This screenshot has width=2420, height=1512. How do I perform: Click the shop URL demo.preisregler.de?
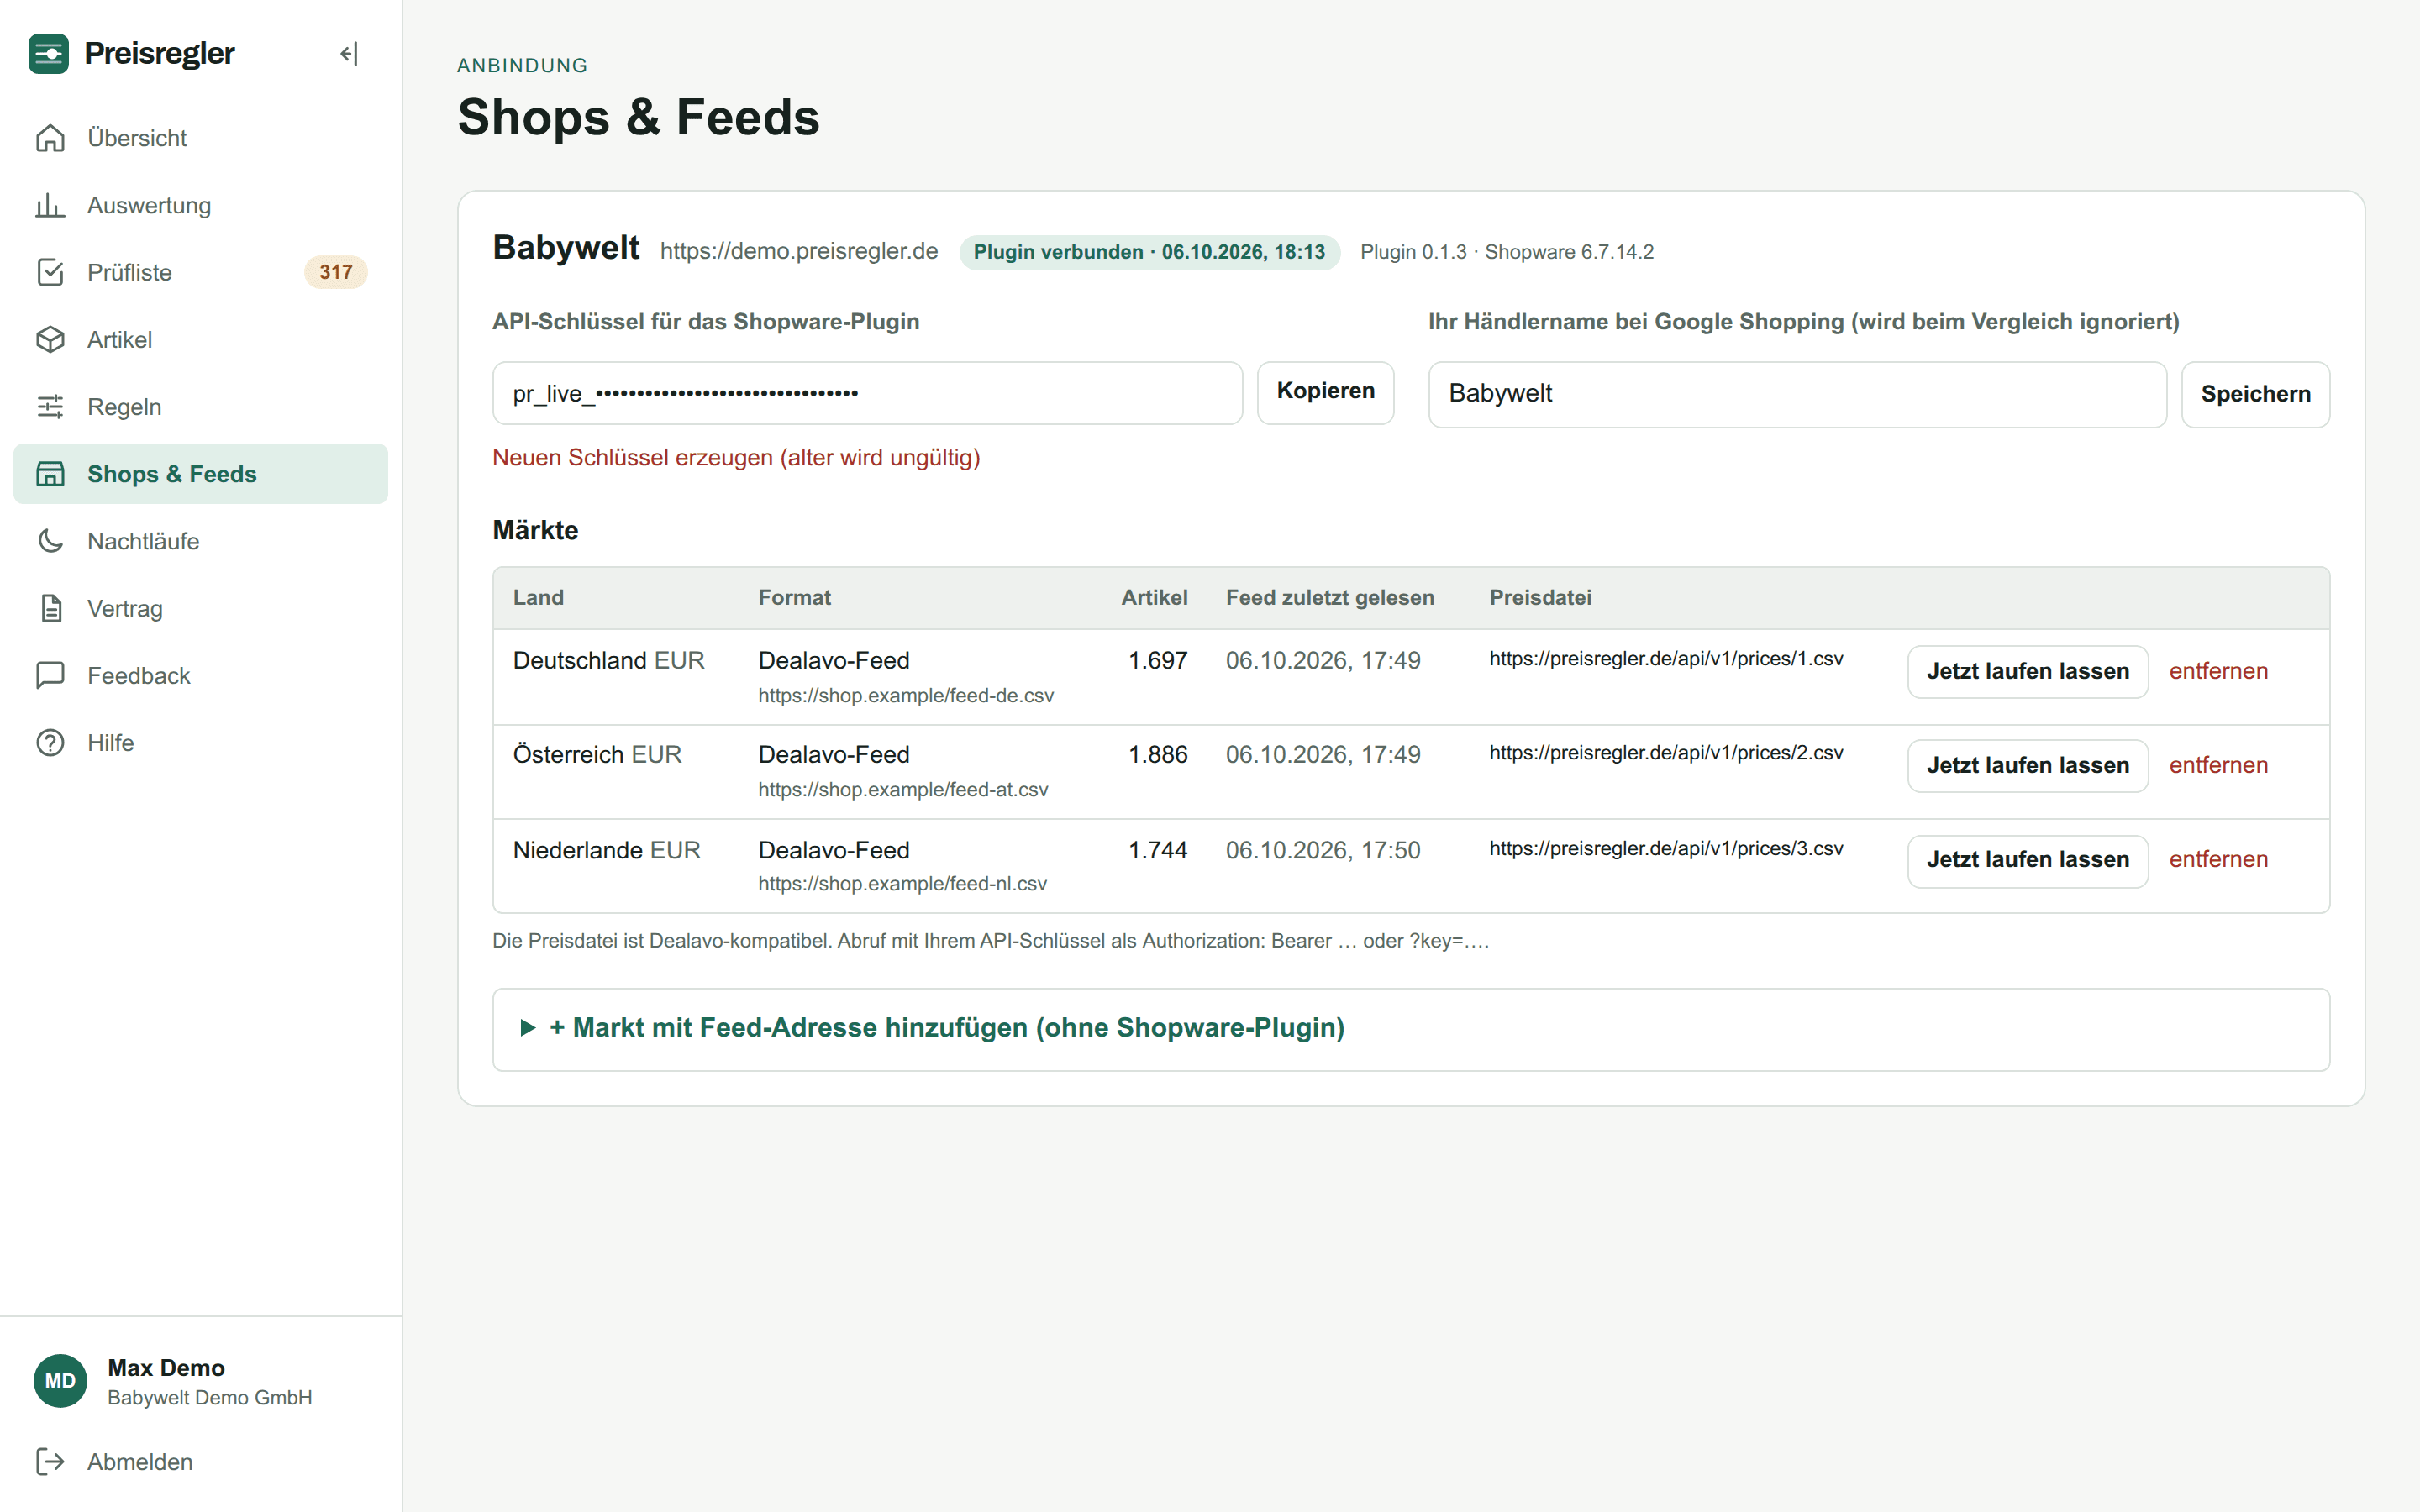[x=798, y=251]
